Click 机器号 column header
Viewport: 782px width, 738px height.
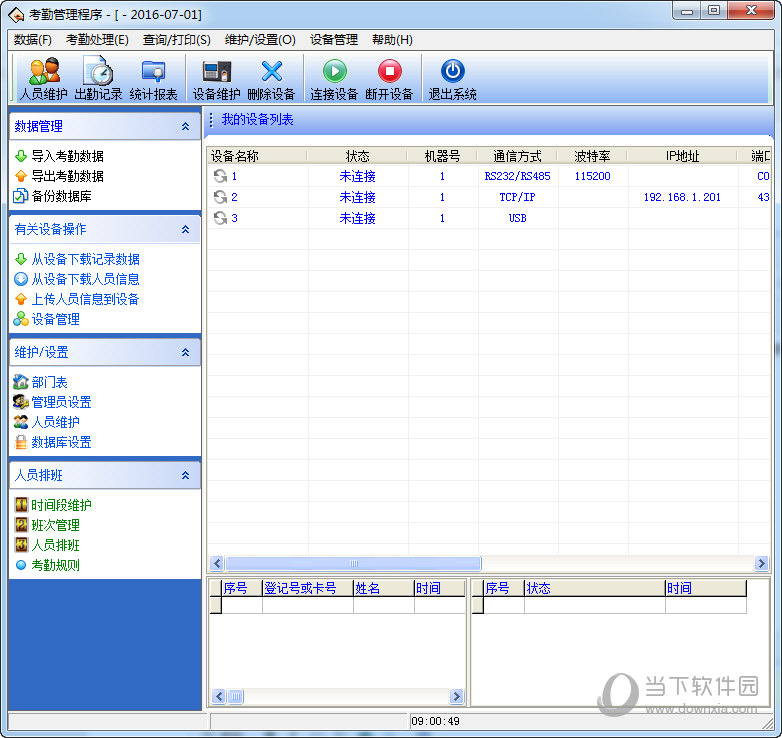(442, 156)
